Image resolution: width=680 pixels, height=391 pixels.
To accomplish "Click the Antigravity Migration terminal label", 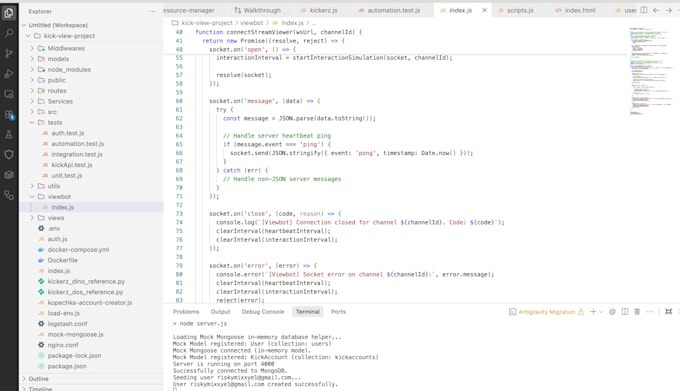I will click(x=546, y=312).
